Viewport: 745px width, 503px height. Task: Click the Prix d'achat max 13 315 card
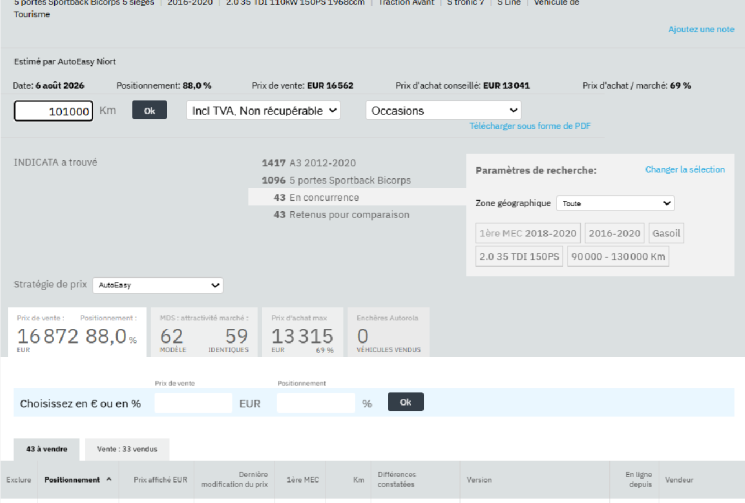(x=302, y=332)
